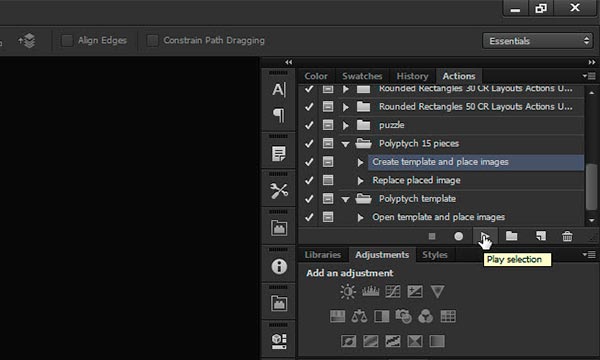Expand Rounded Rectangles 50 CR Layouts set
This screenshot has height=360, width=600.
(x=346, y=107)
